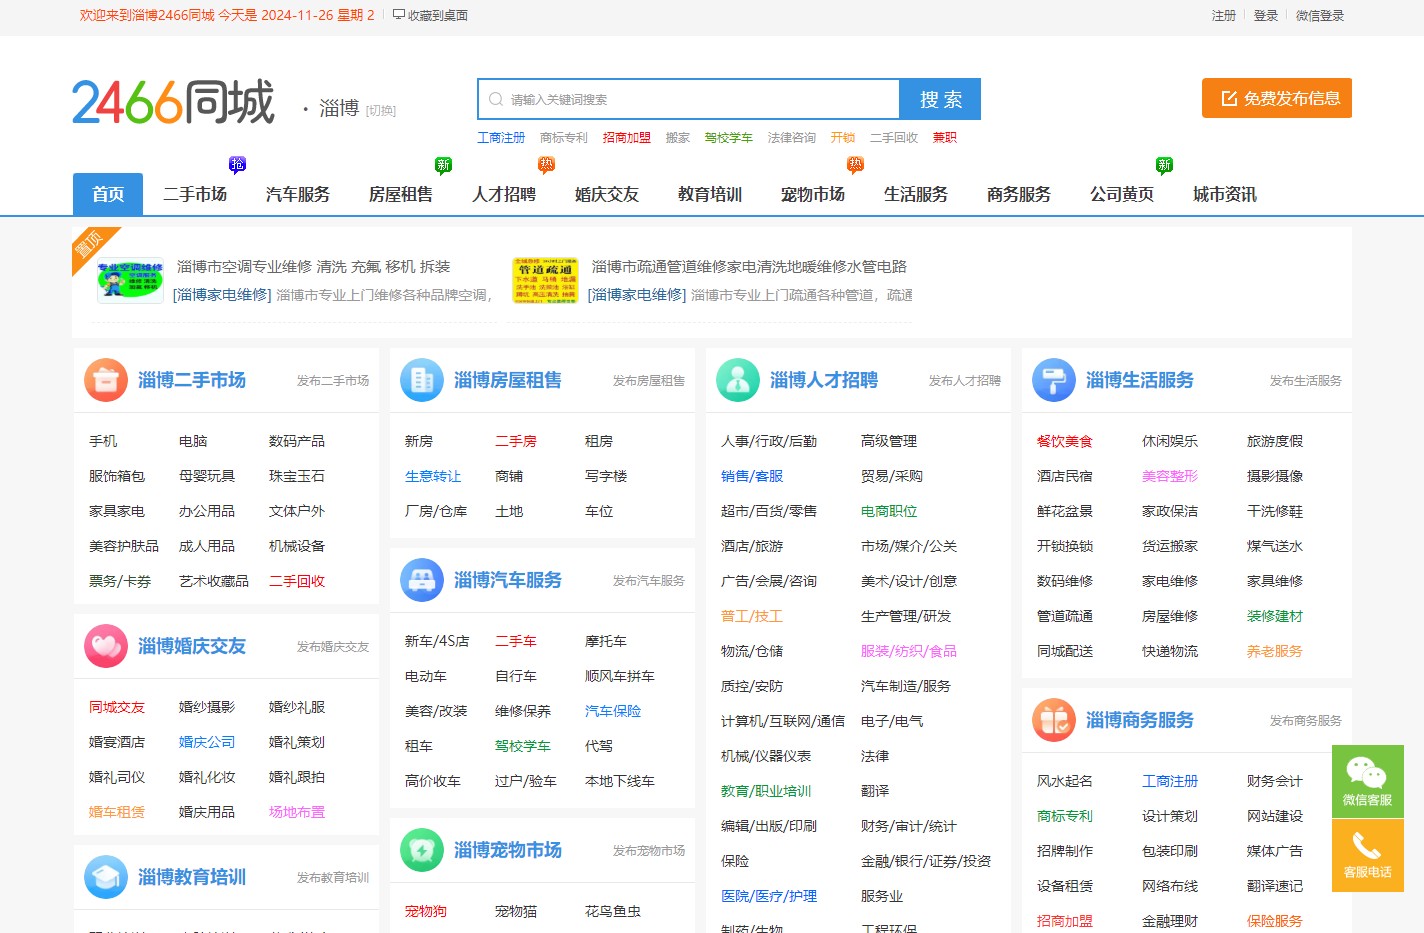Click the 驾校学车 hot keyword under search

(x=729, y=137)
